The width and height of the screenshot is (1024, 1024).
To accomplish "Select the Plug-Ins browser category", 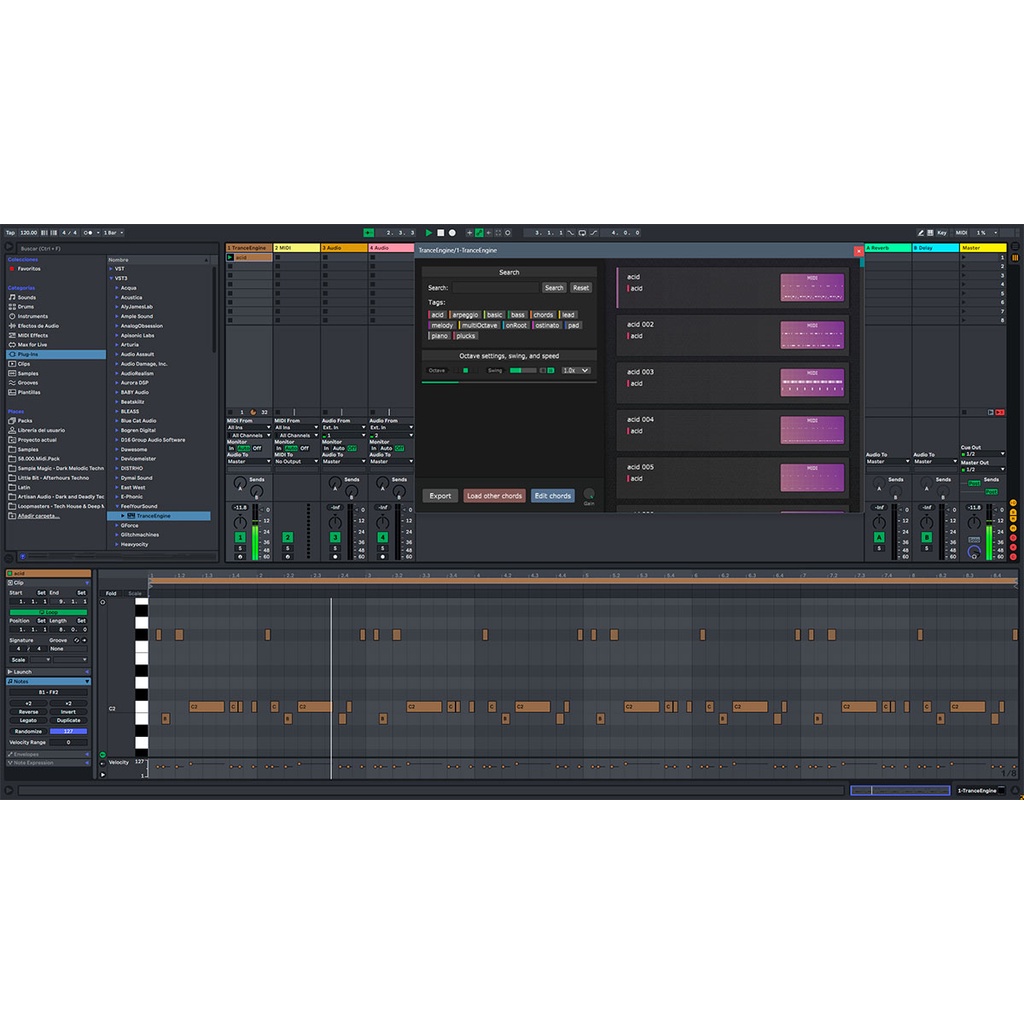I will [x=30, y=354].
